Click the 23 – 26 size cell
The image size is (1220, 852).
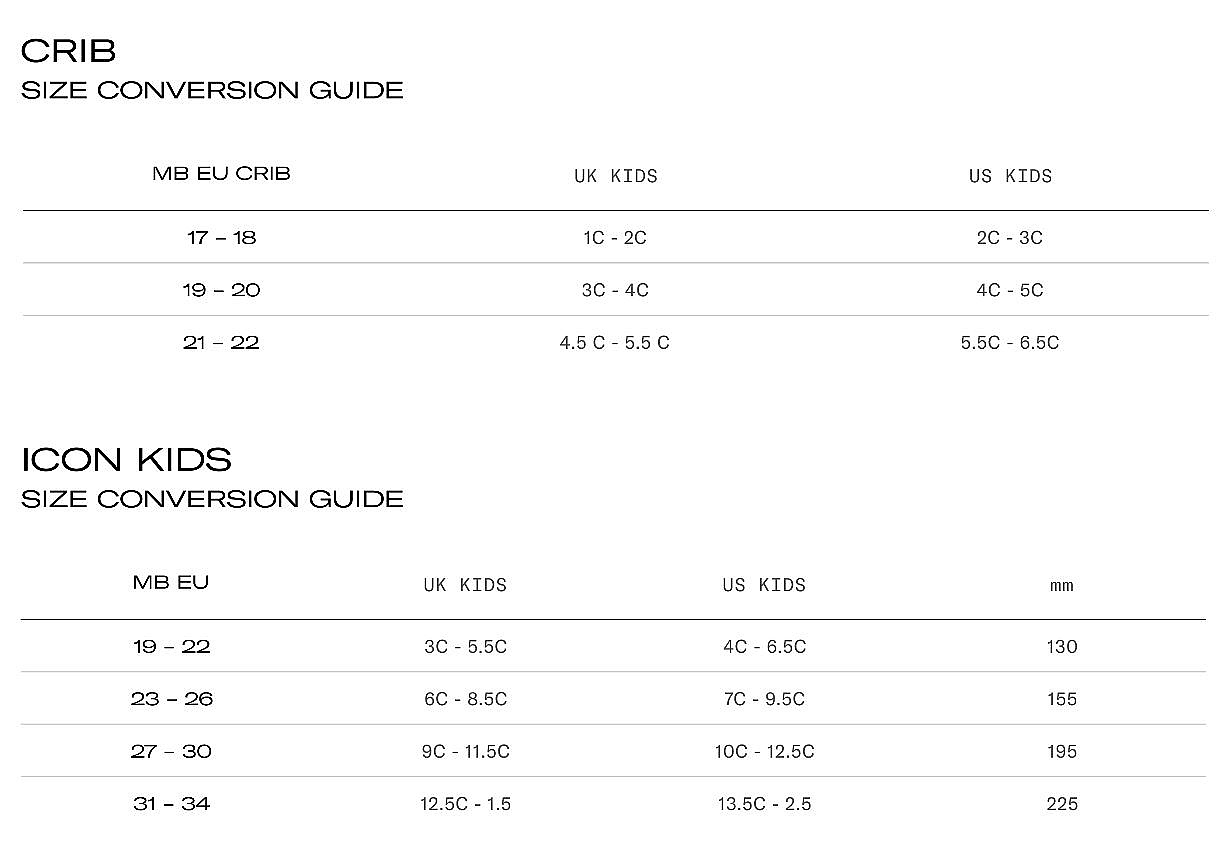(x=172, y=699)
